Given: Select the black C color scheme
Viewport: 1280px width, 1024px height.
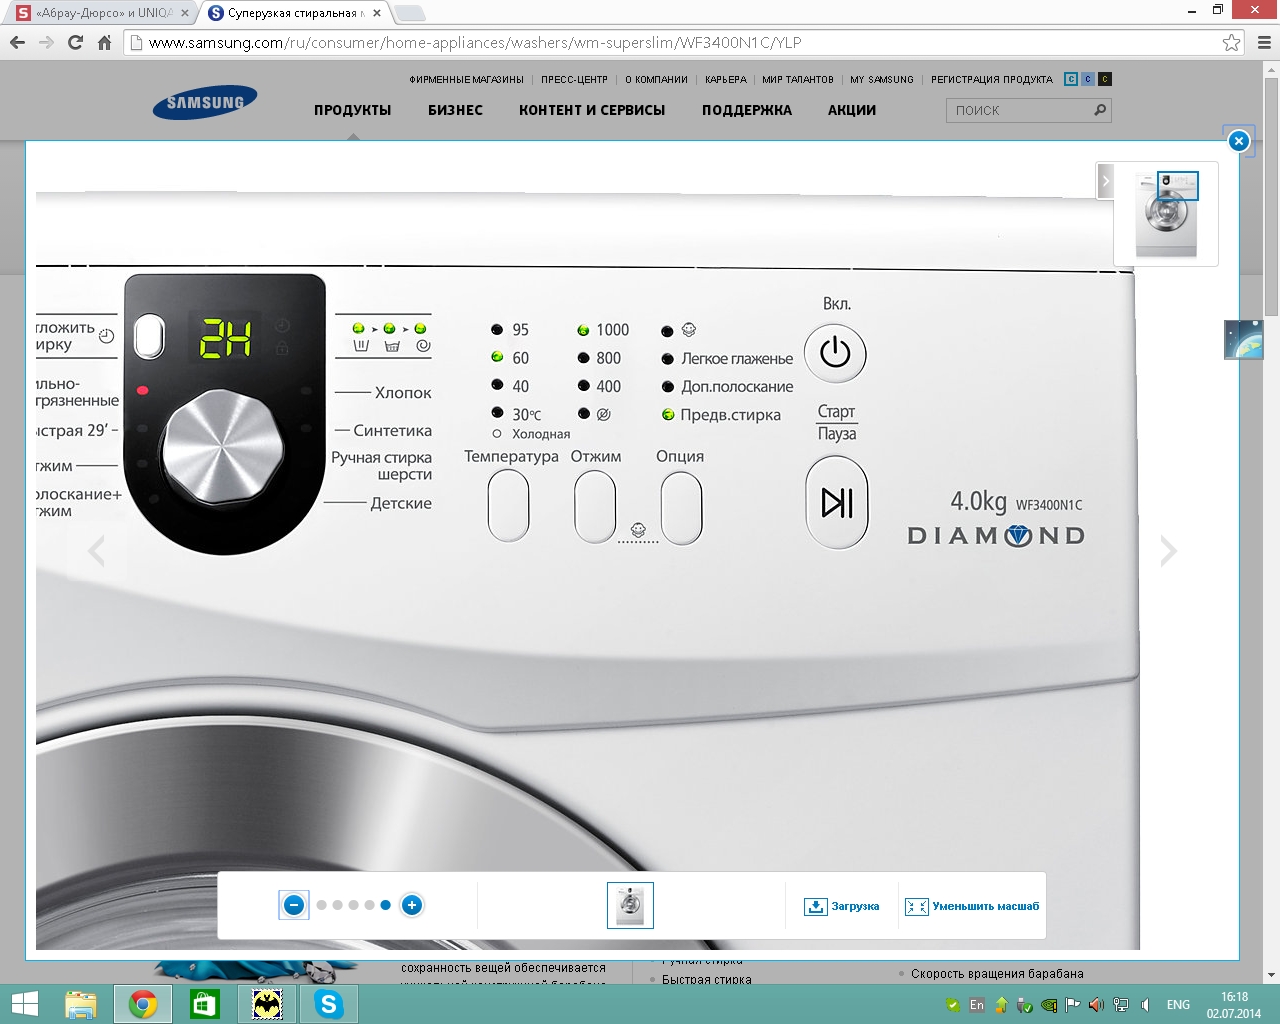Looking at the screenshot, I should (1105, 79).
